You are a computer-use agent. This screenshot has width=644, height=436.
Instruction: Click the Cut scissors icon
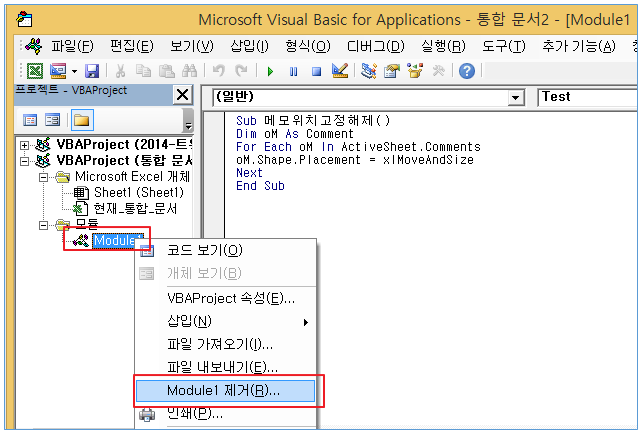point(120,71)
